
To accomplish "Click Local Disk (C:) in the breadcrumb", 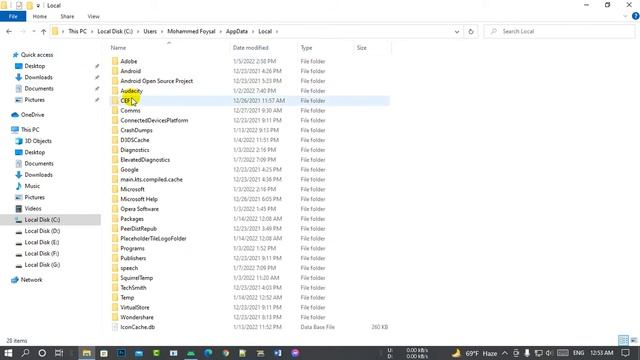I will pyautogui.click(x=115, y=31).
